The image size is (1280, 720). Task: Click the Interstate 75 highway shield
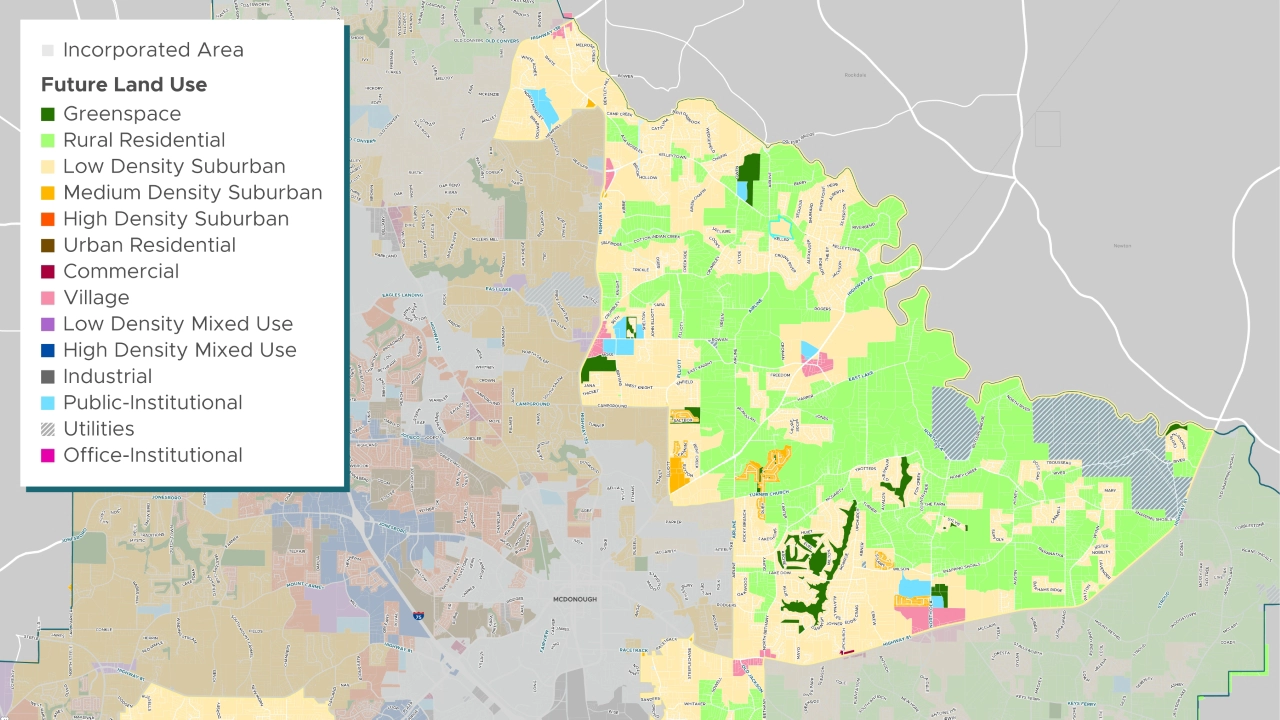pyautogui.click(x=418, y=618)
